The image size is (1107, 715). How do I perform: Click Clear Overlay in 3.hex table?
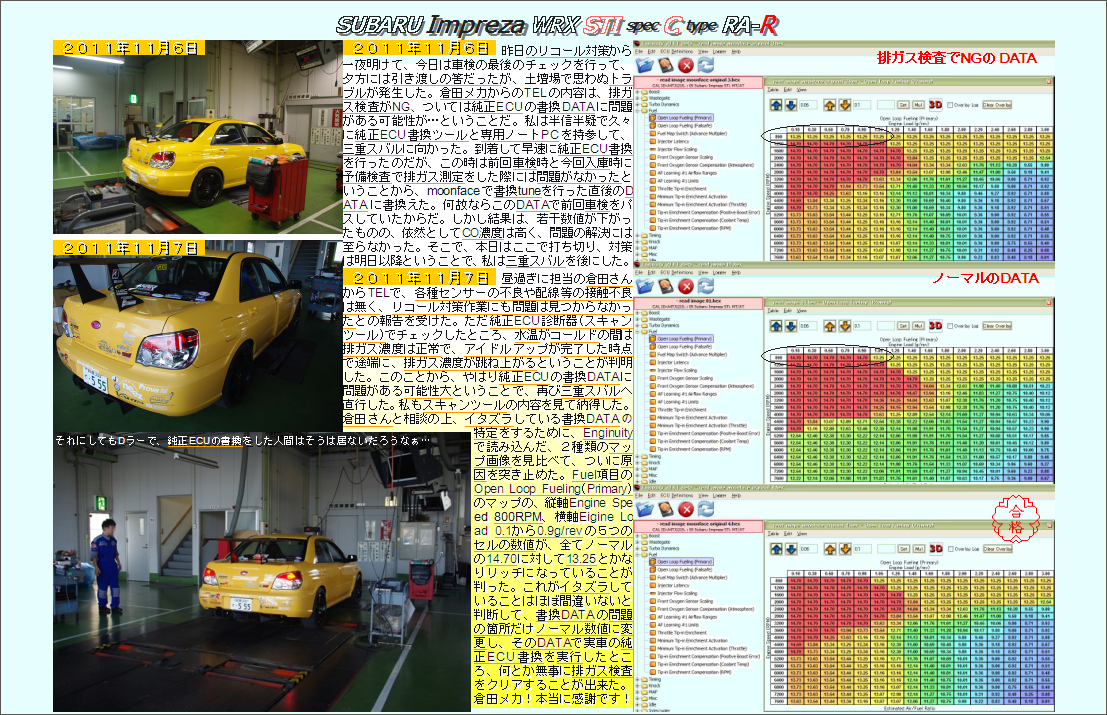997,105
